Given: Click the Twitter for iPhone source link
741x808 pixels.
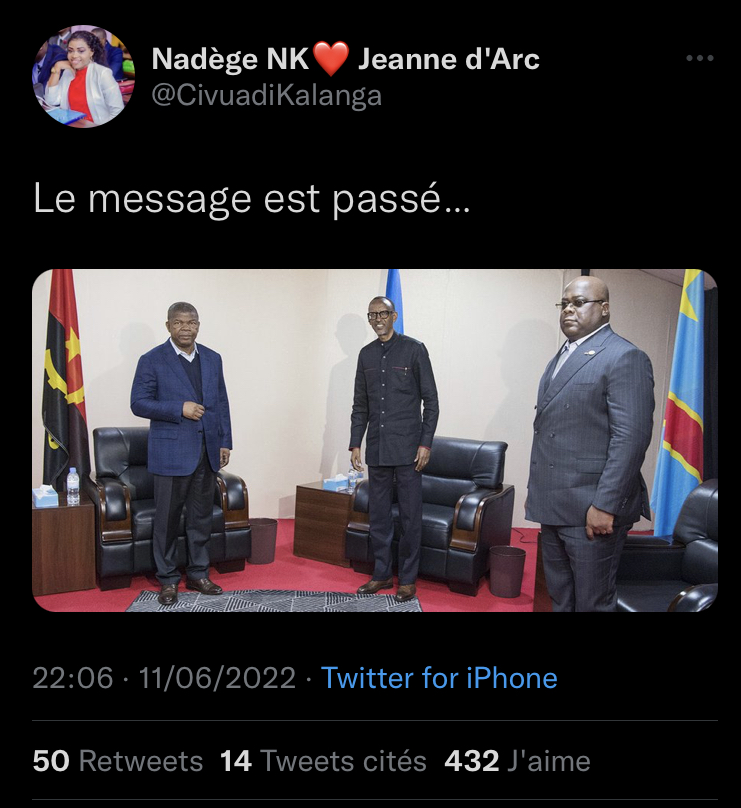Looking at the screenshot, I should coord(439,678).
